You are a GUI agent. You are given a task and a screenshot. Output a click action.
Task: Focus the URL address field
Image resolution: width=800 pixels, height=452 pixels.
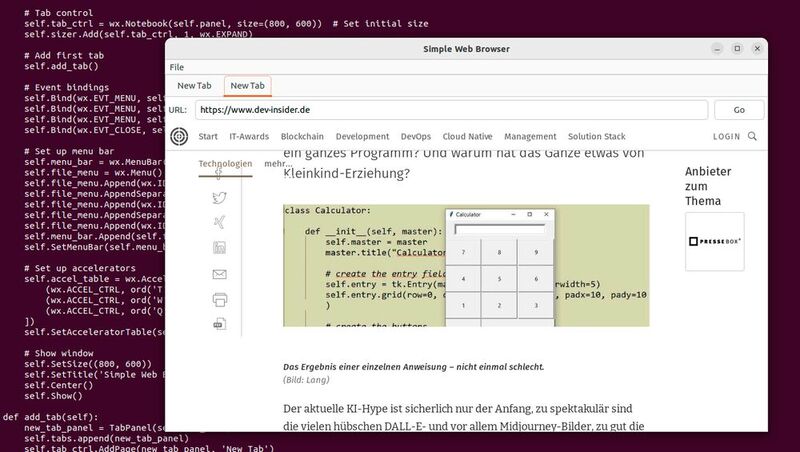pyautogui.click(x=450, y=110)
